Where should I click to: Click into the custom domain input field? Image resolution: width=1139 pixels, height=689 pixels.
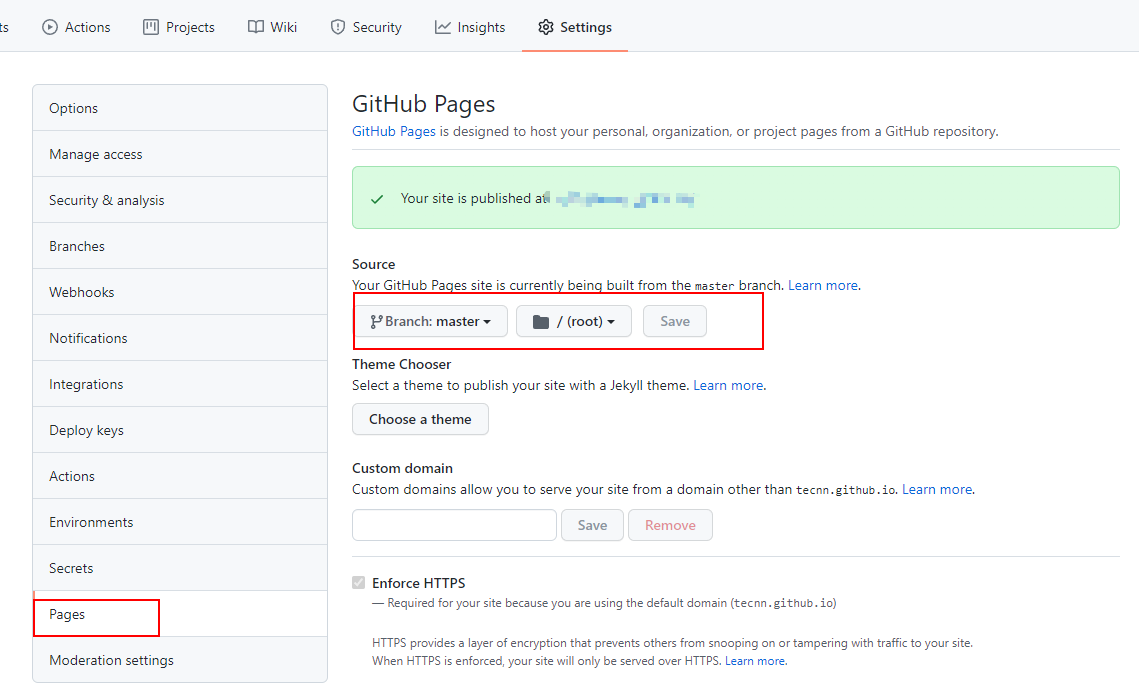click(454, 525)
